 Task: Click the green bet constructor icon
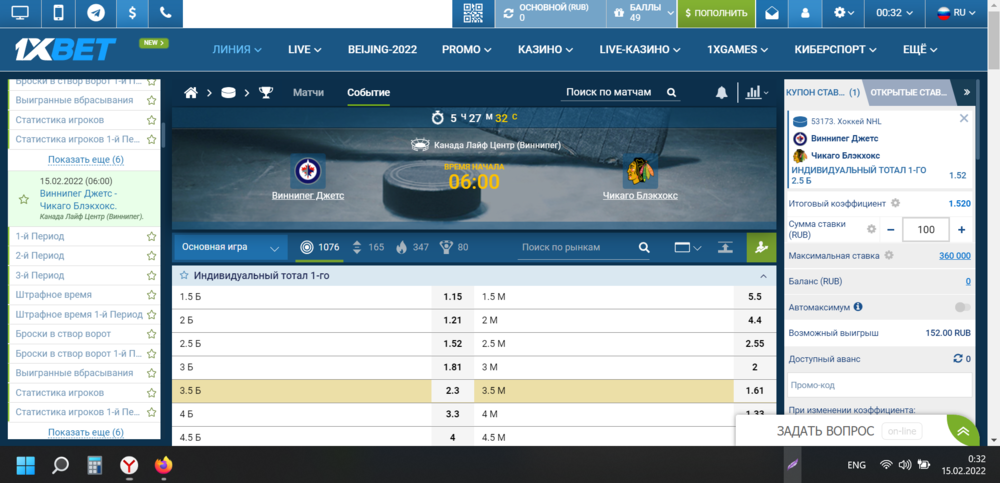point(761,248)
